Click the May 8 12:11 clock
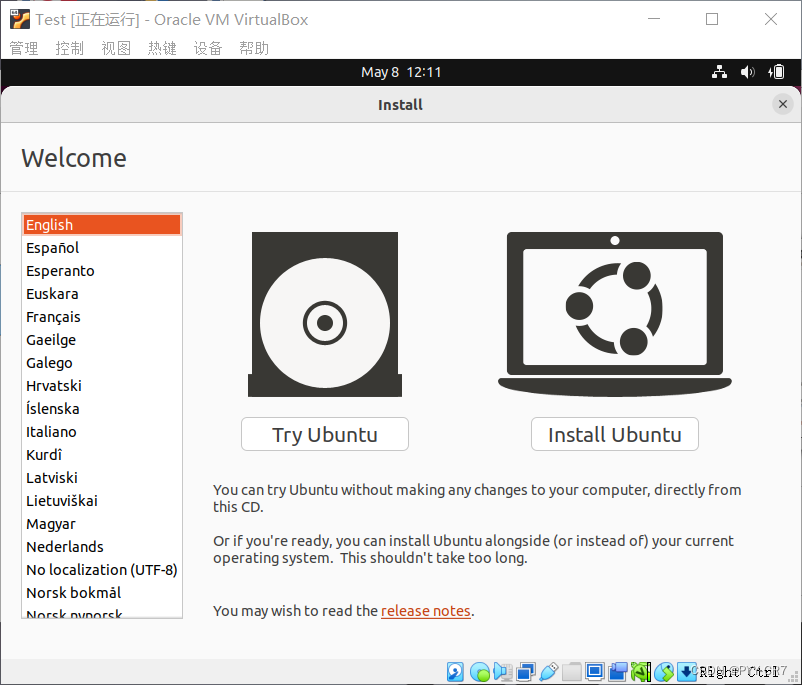Viewport: 802px width, 685px height. (401, 72)
